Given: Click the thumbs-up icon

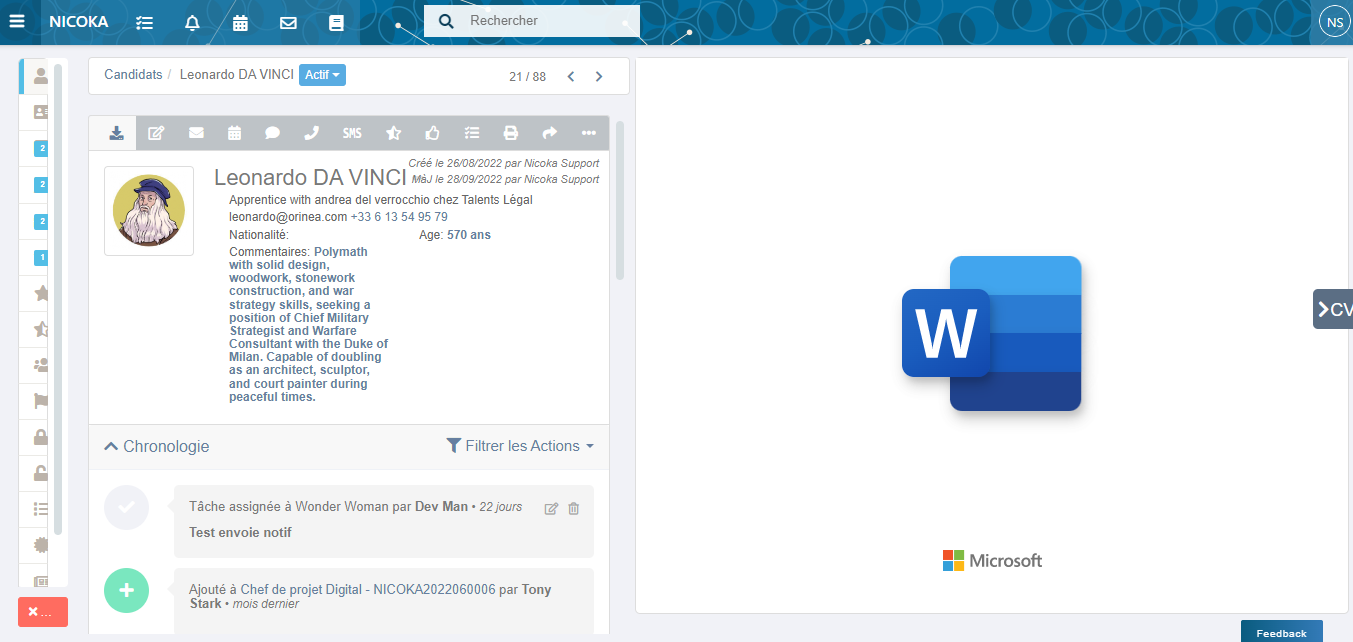Looking at the screenshot, I should tap(432, 132).
